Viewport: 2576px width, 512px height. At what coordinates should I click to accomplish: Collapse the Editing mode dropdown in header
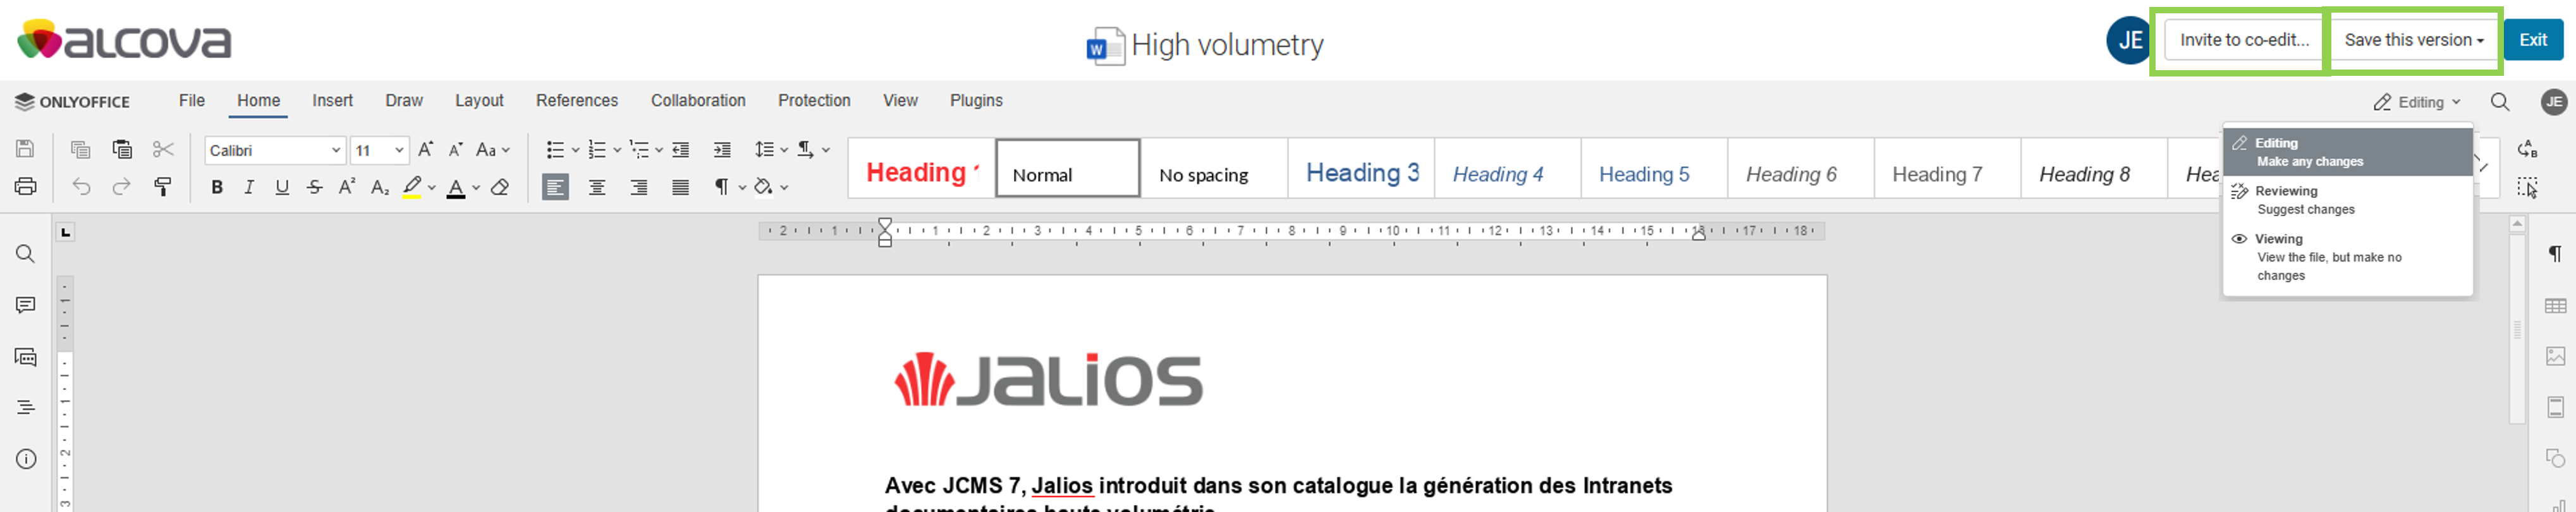tap(2417, 102)
